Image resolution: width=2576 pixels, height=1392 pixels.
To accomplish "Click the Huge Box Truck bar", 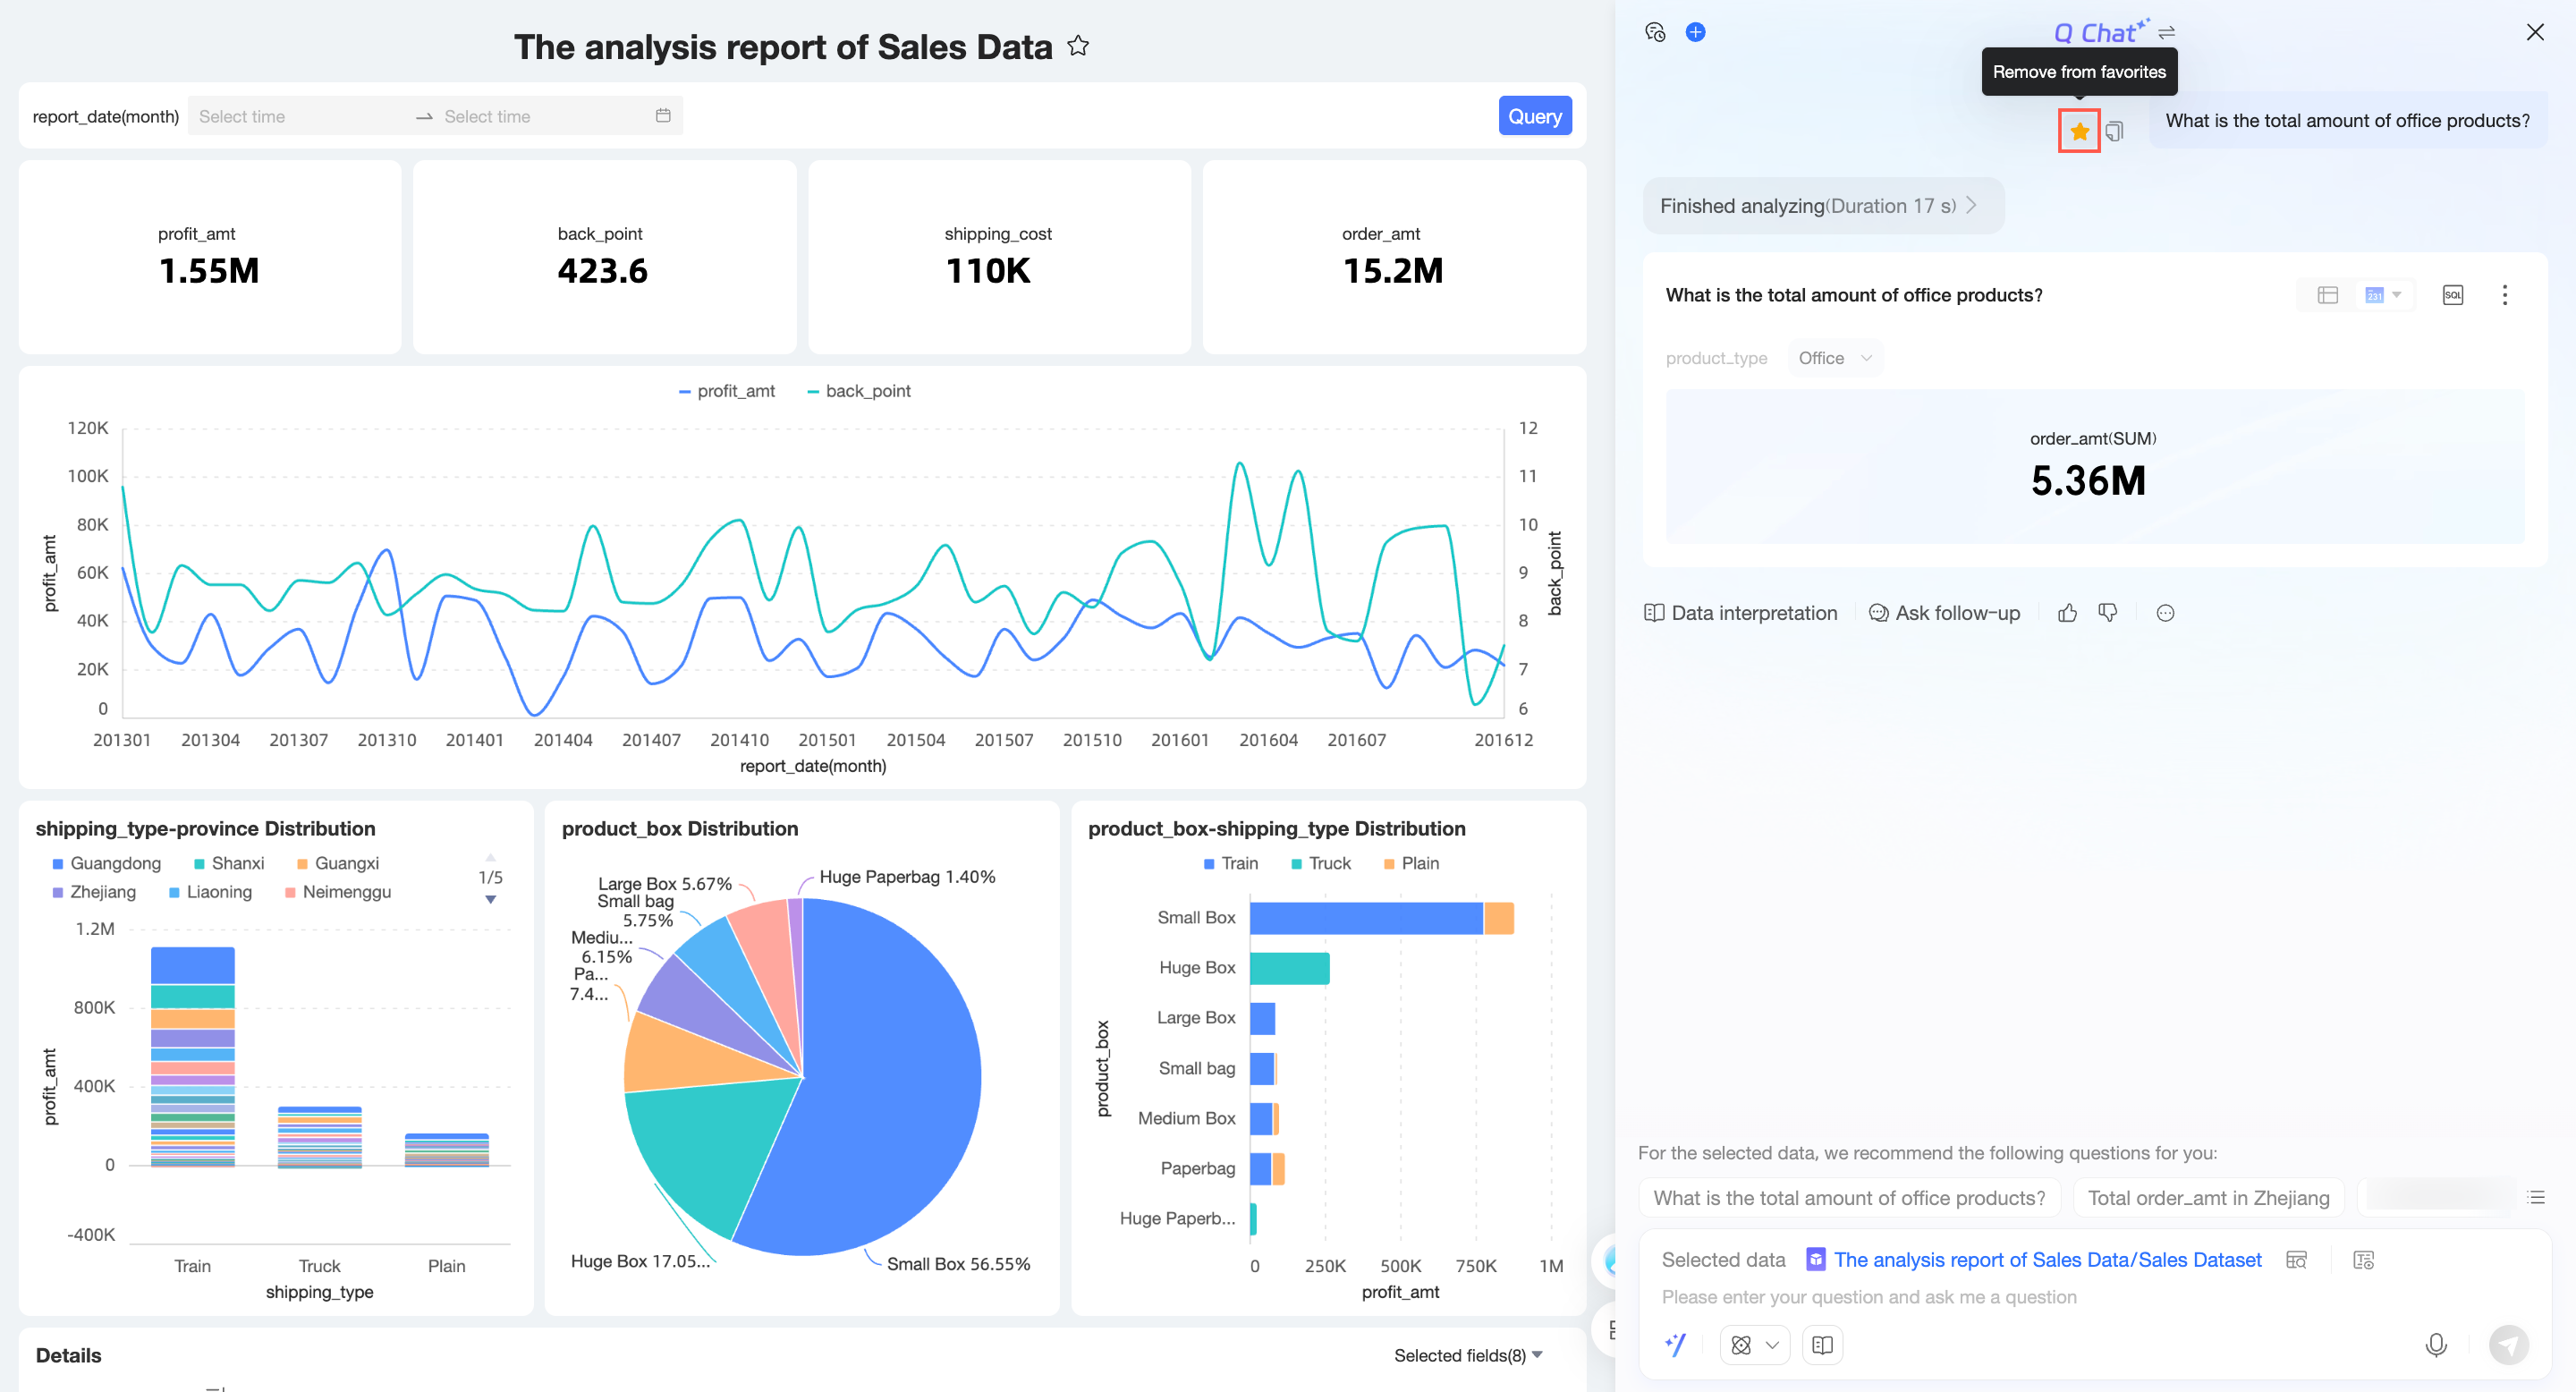I will coord(1289,968).
